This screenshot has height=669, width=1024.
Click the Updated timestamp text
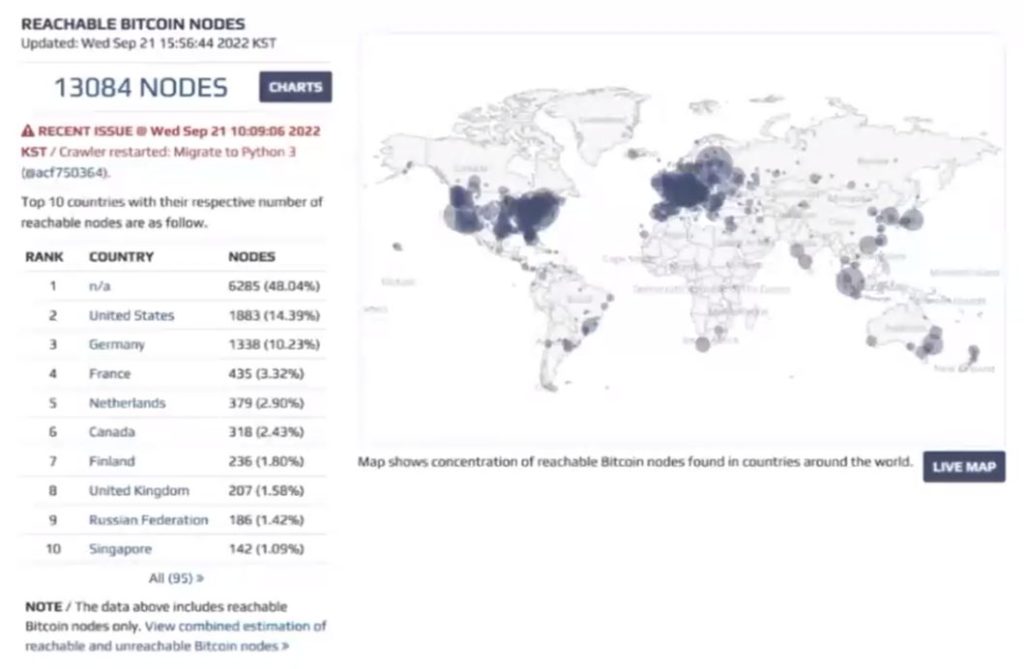tap(148, 43)
